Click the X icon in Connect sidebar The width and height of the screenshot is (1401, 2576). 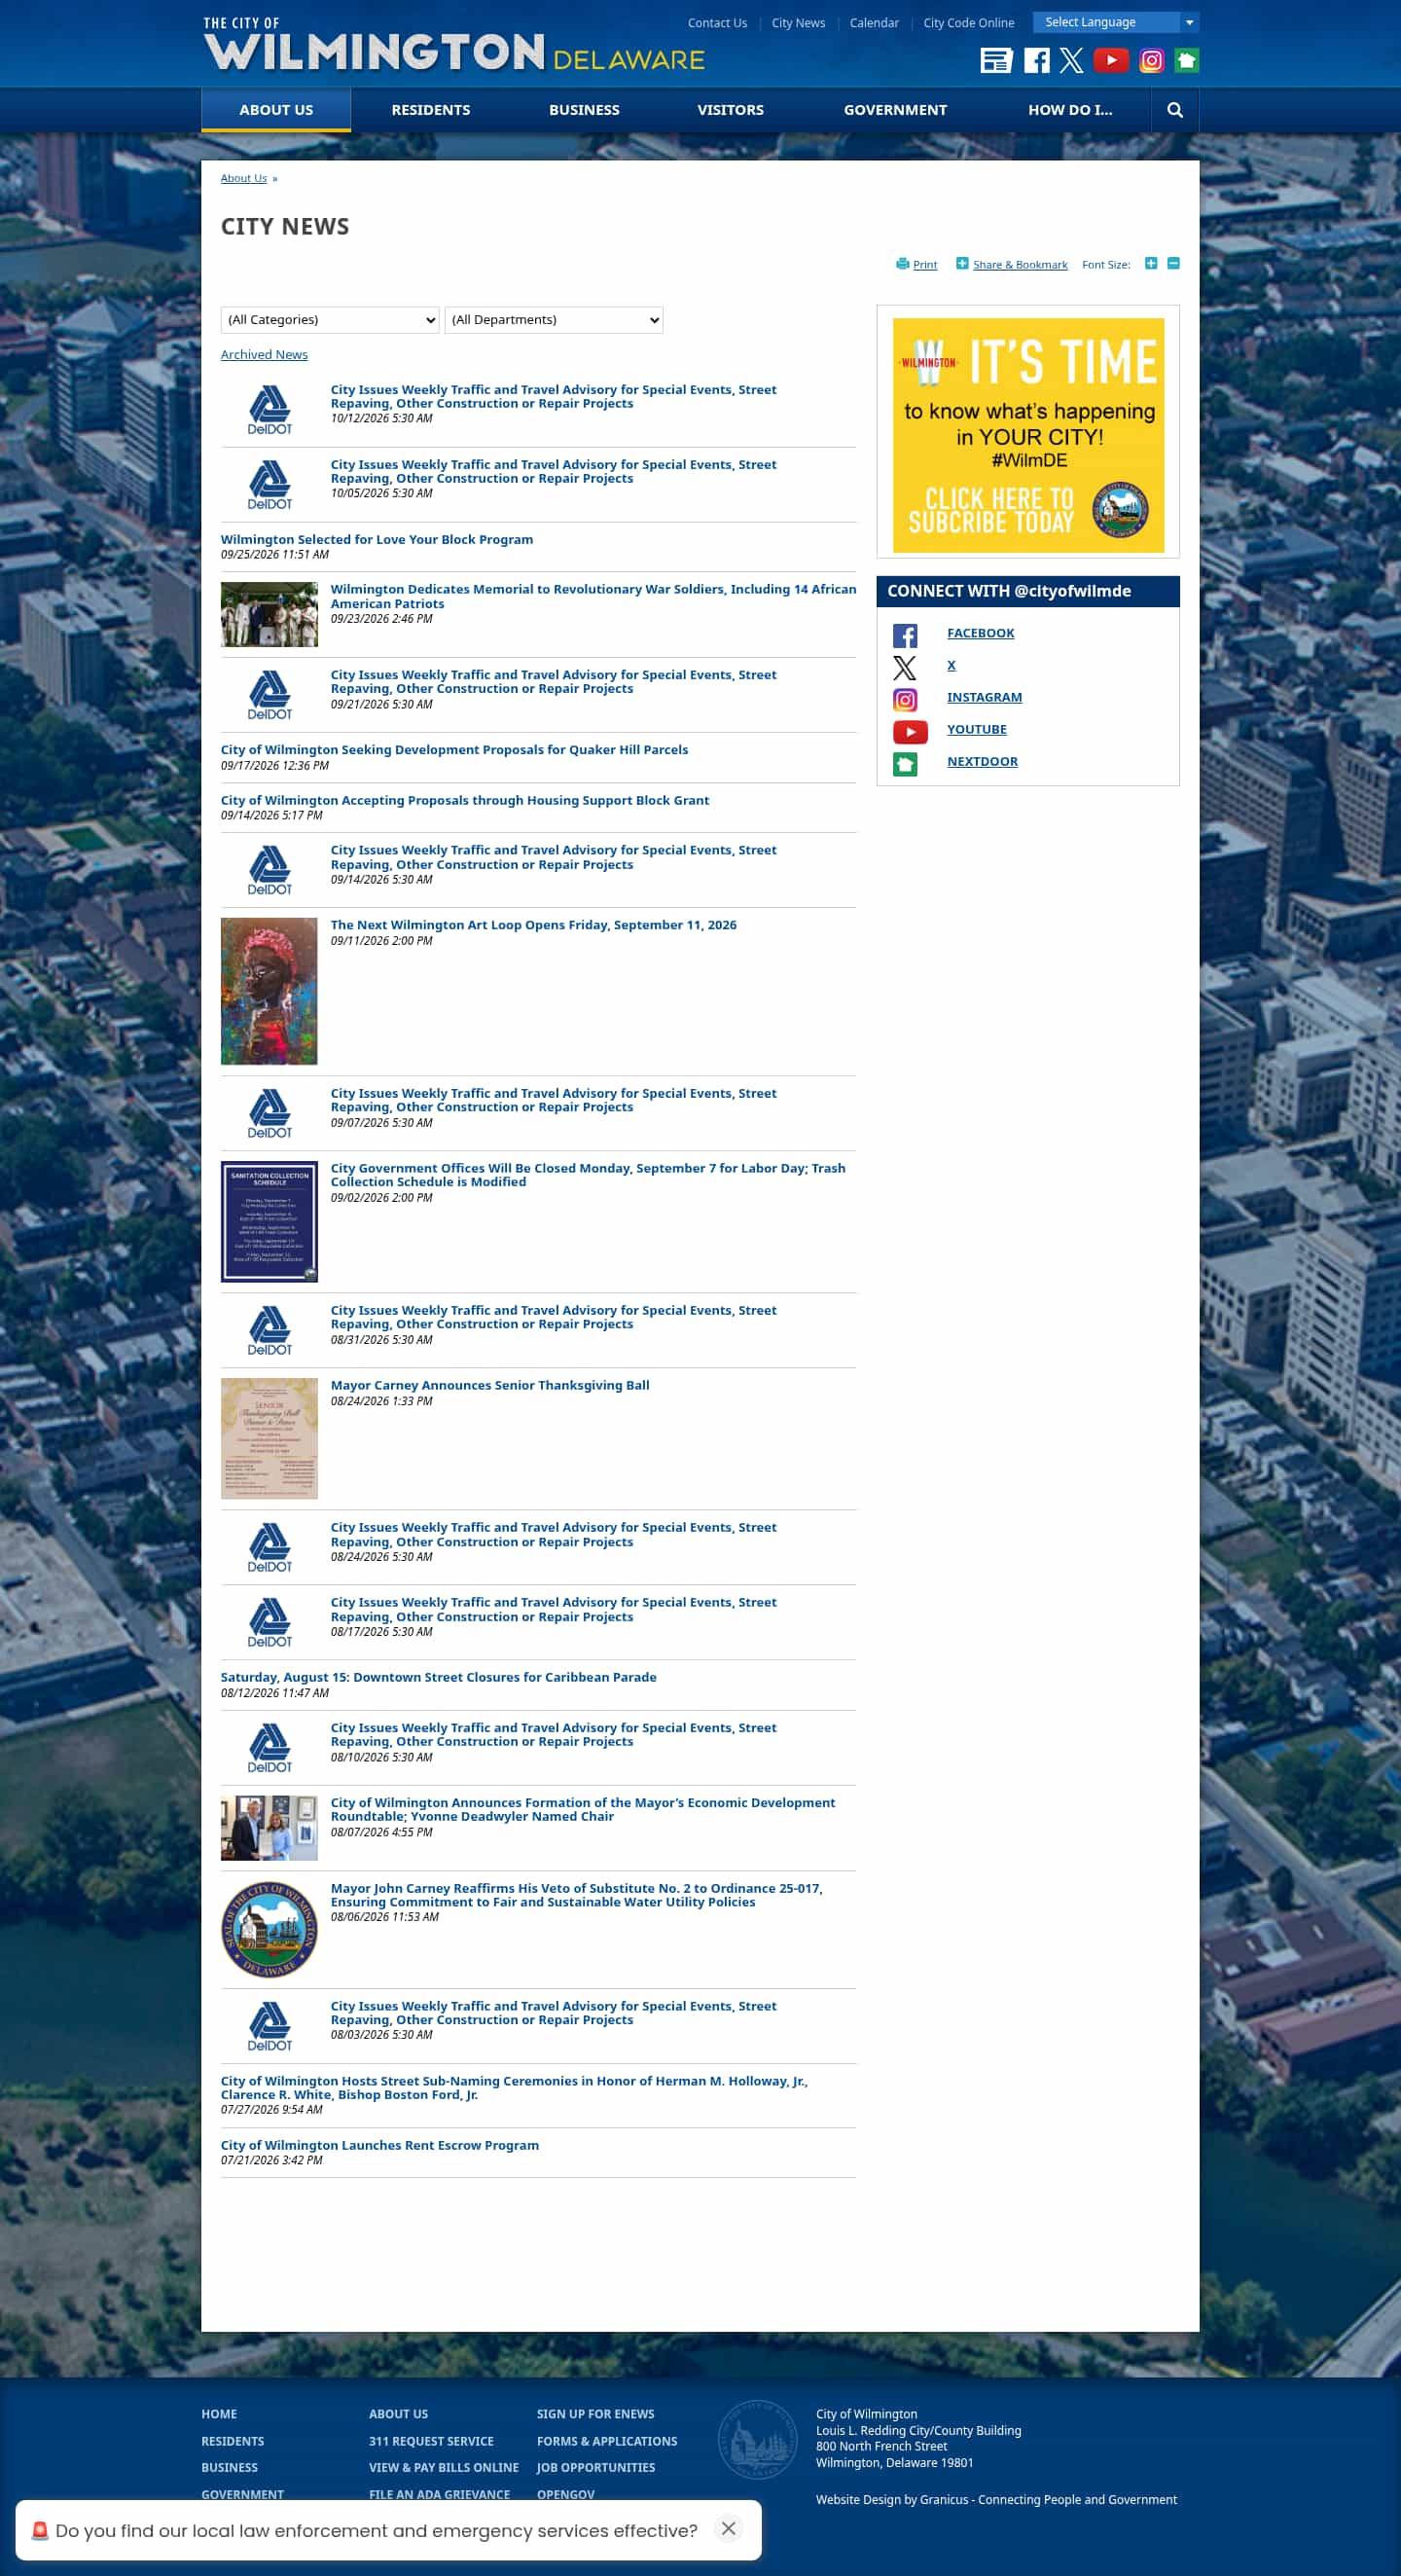coord(905,667)
